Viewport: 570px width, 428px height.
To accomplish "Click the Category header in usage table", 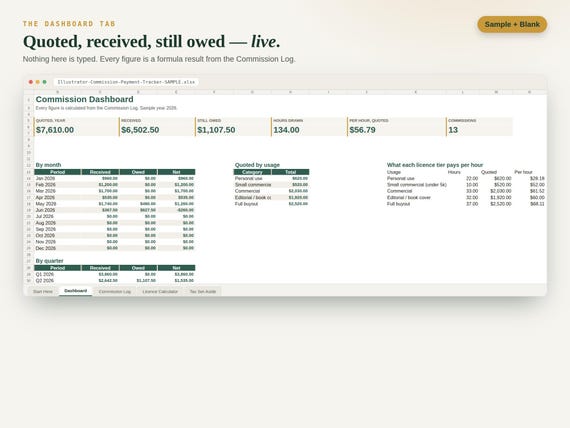I will [252, 172].
